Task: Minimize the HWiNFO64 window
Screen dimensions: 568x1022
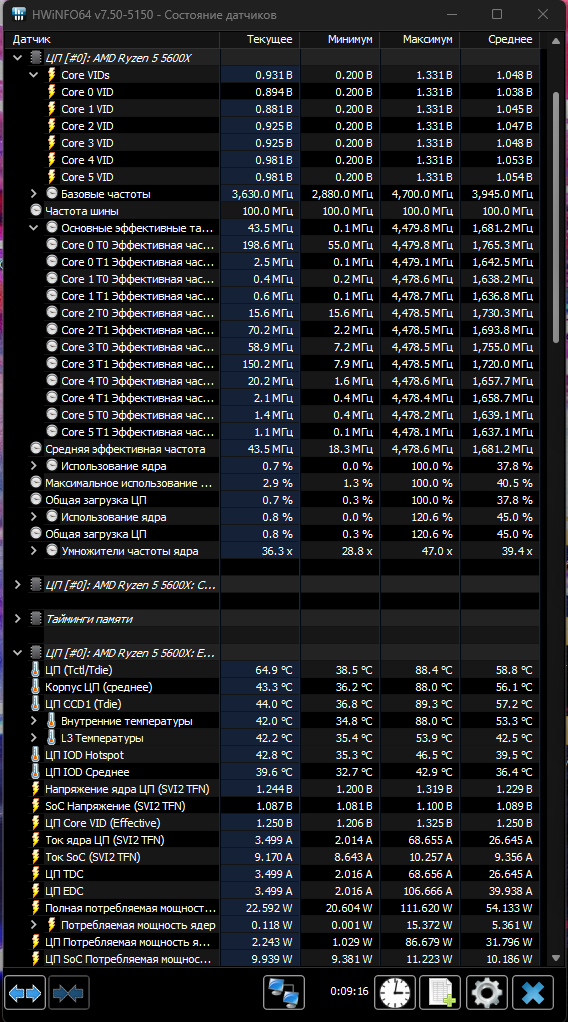Action: (x=452, y=14)
